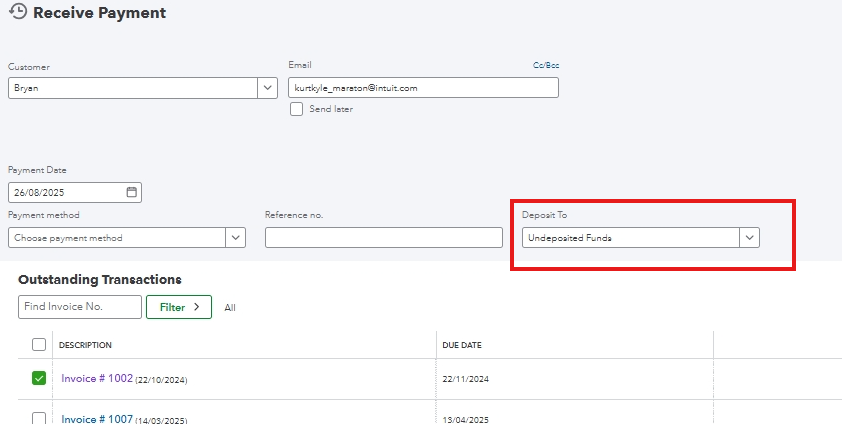The width and height of the screenshot is (842, 424).
Task: Expand the Customer dropdown arrow
Action: coord(267,88)
